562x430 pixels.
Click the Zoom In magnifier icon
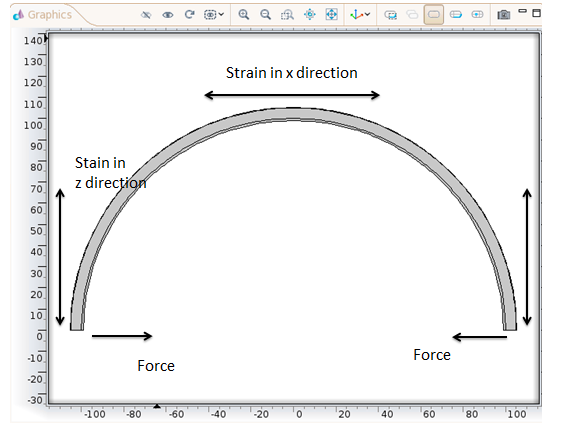pyautogui.click(x=244, y=15)
